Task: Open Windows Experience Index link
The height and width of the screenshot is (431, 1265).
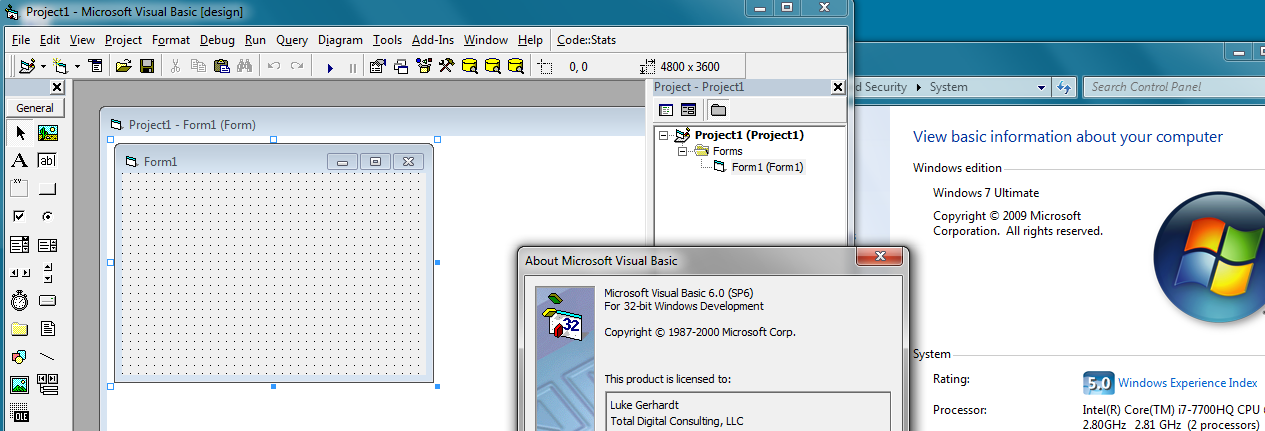Action: coord(1187,383)
